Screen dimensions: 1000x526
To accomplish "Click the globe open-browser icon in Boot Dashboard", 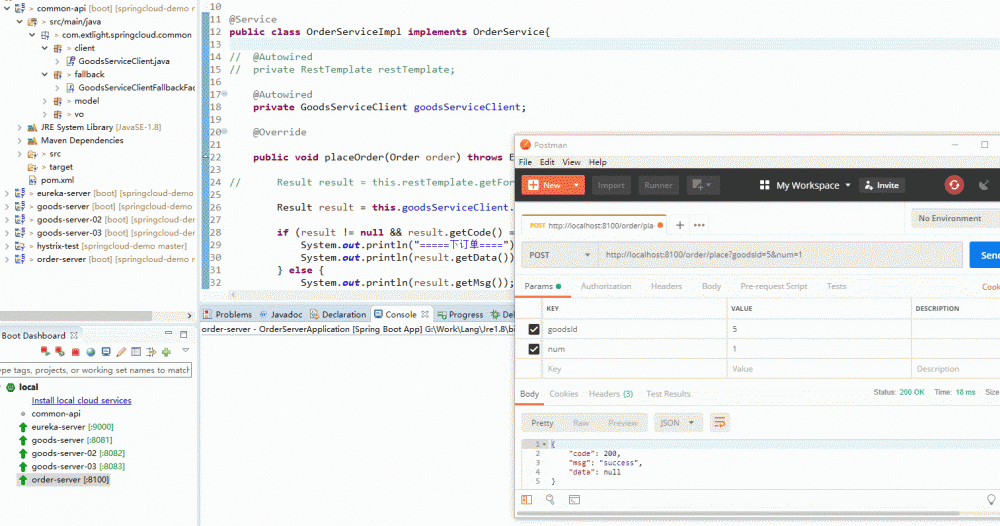I will 90,352.
